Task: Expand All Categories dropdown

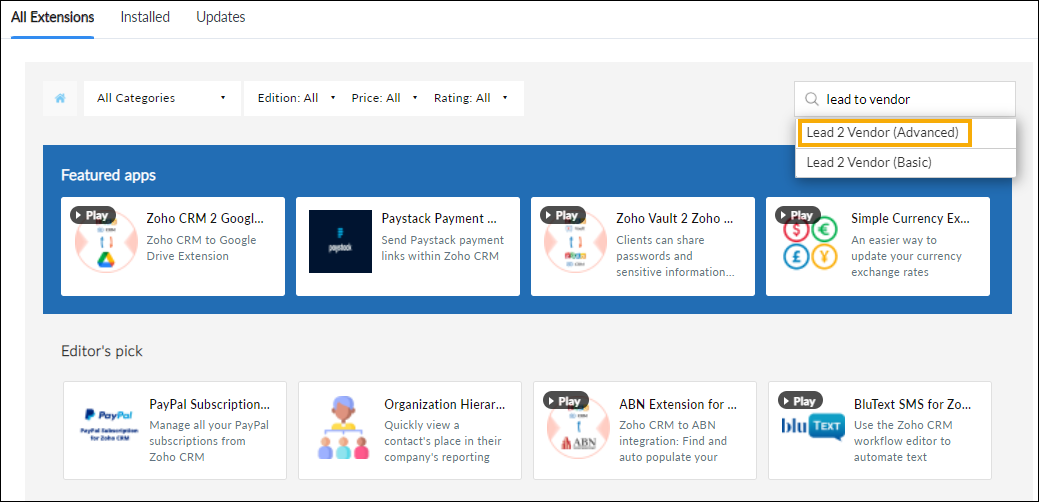Action: pyautogui.click(x=162, y=98)
